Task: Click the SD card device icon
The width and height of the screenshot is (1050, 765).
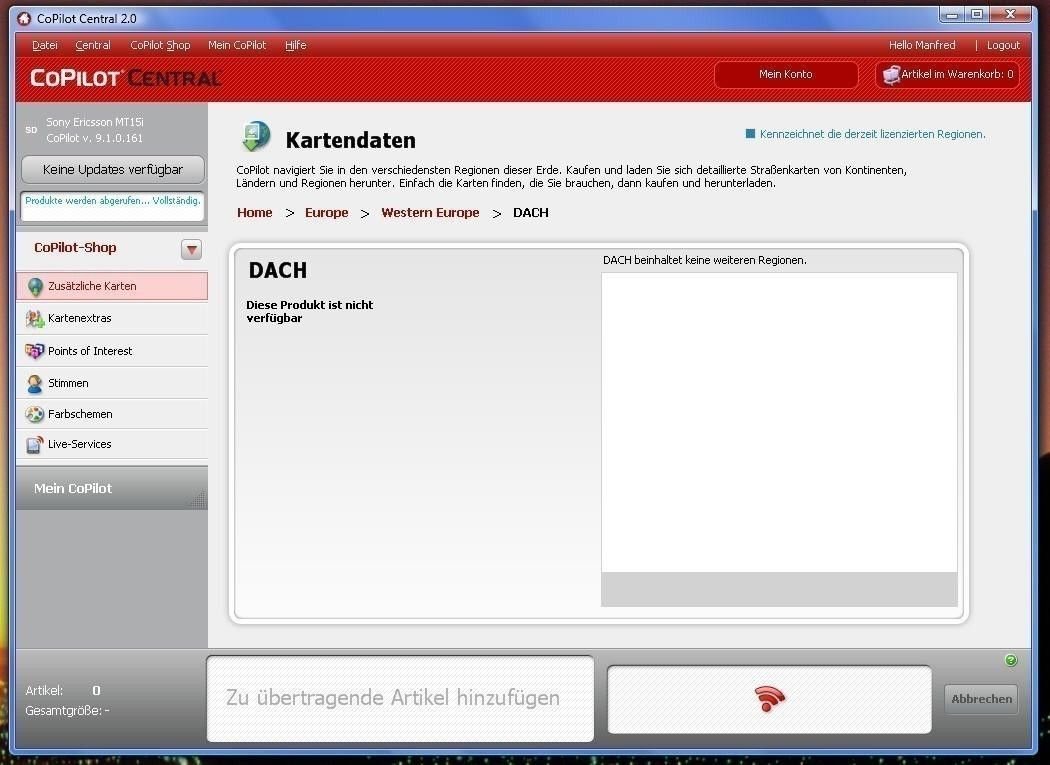Action: pyautogui.click(x=31, y=129)
